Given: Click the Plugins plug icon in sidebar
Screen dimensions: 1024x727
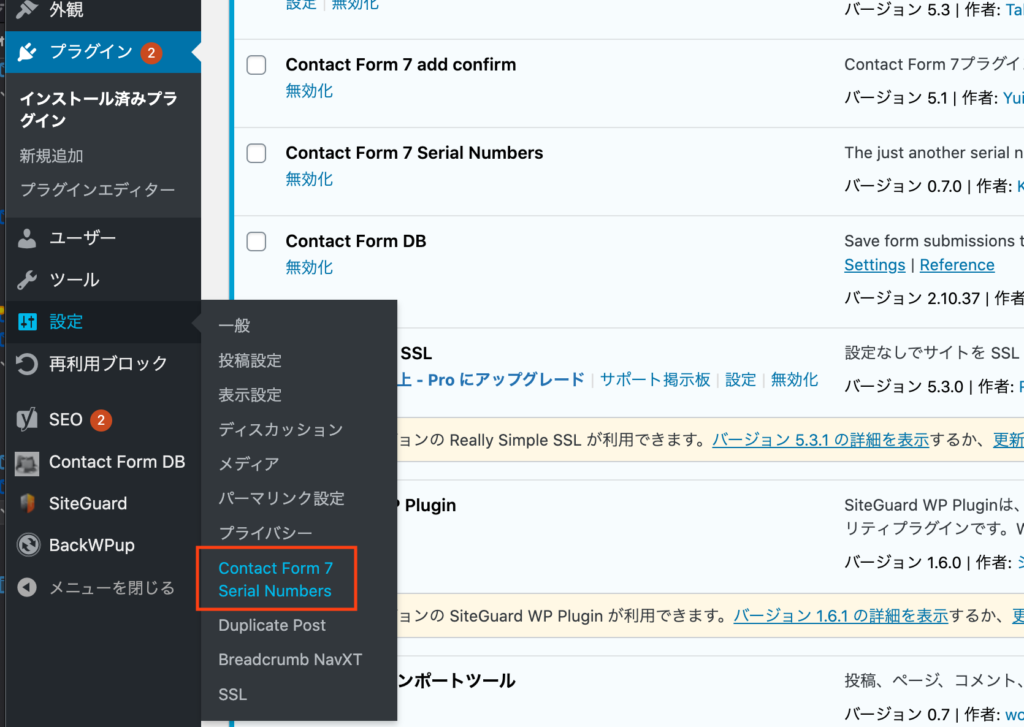Looking at the screenshot, I should click(28, 52).
